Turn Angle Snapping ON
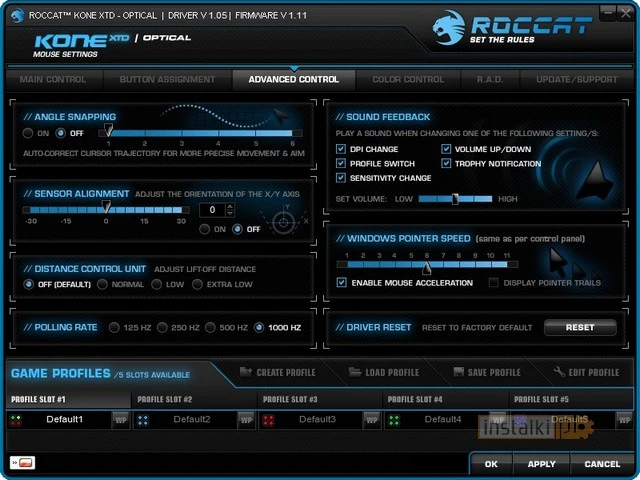 [x=28, y=133]
